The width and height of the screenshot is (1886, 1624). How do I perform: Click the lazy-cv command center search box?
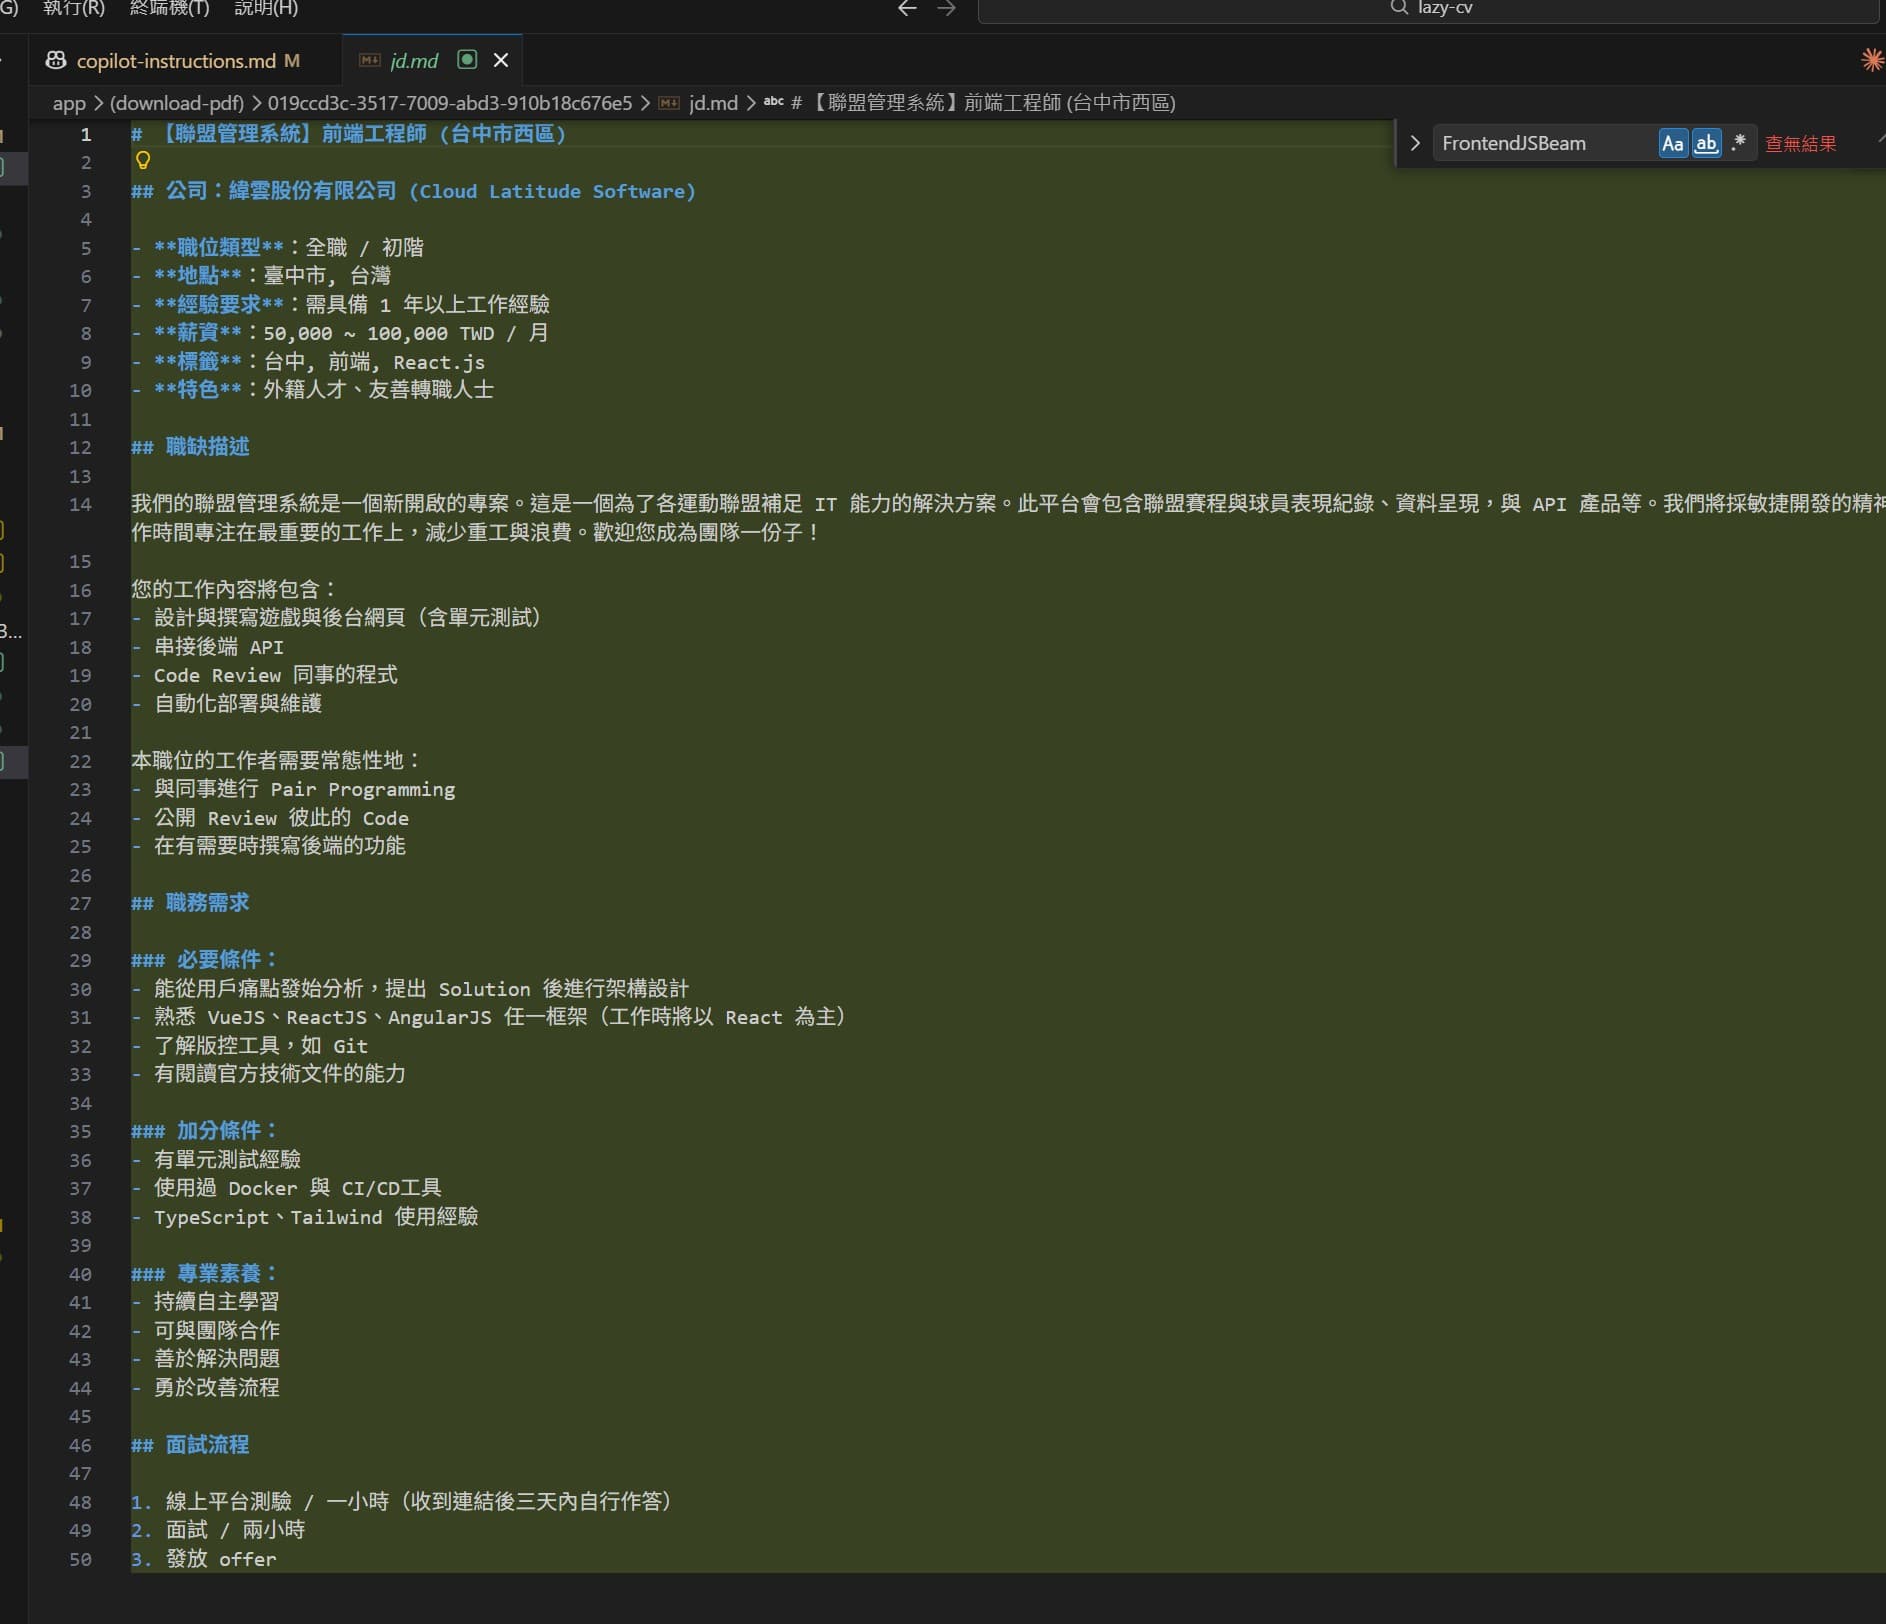[x=1430, y=10]
